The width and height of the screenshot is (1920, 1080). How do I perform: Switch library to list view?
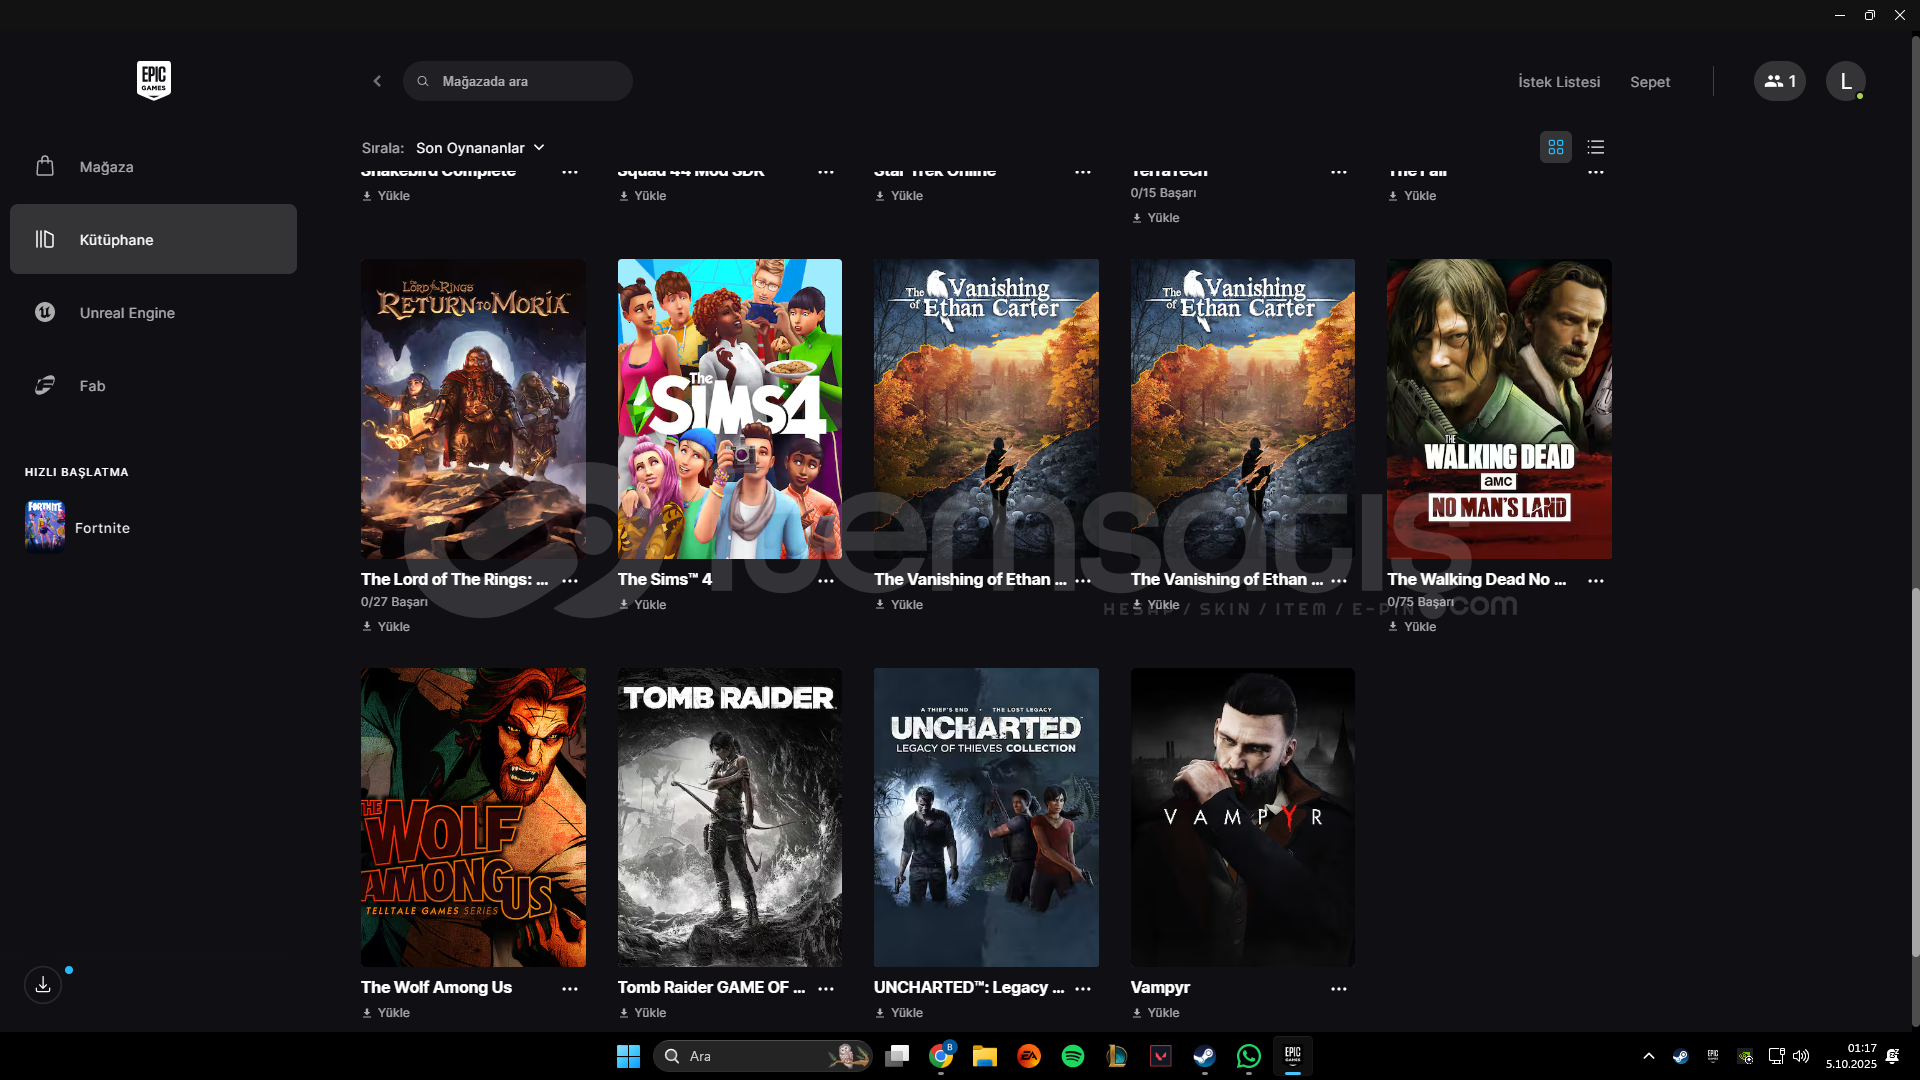[x=1596, y=147]
